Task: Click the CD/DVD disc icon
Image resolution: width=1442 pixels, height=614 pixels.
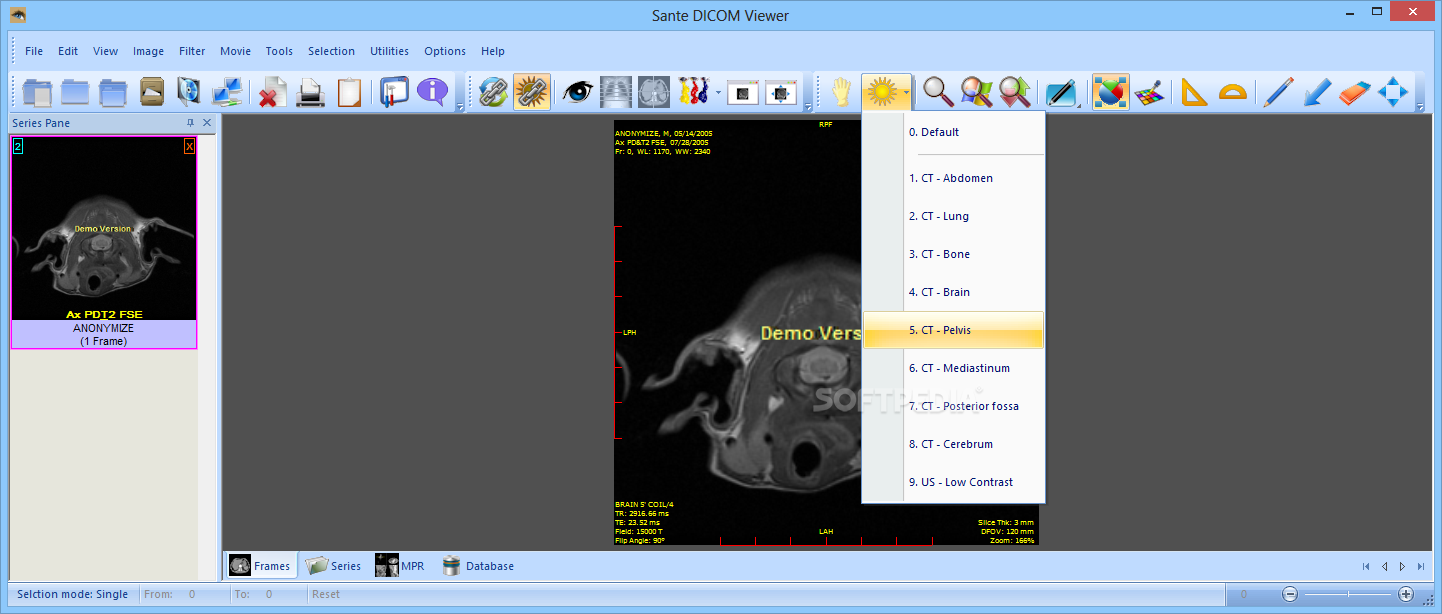Action: pos(189,92)
